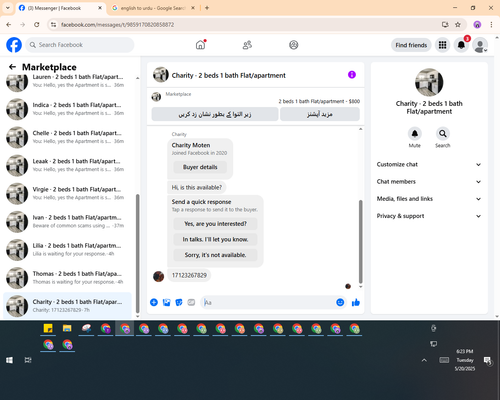
Task: Click the Urdu mark as pending button
Action: [x=215, y=114]
